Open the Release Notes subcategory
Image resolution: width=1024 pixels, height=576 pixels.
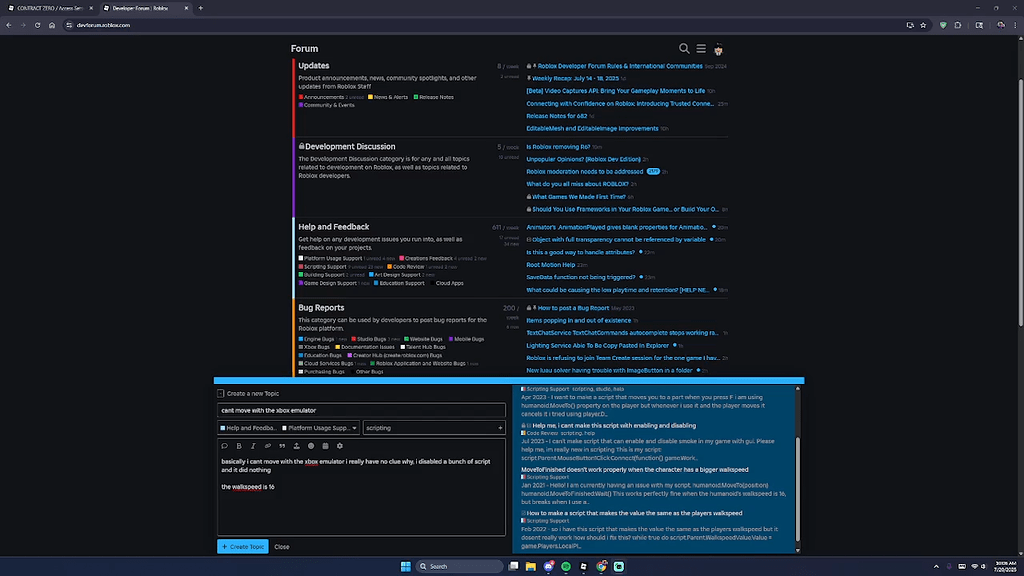pos(436,97)
